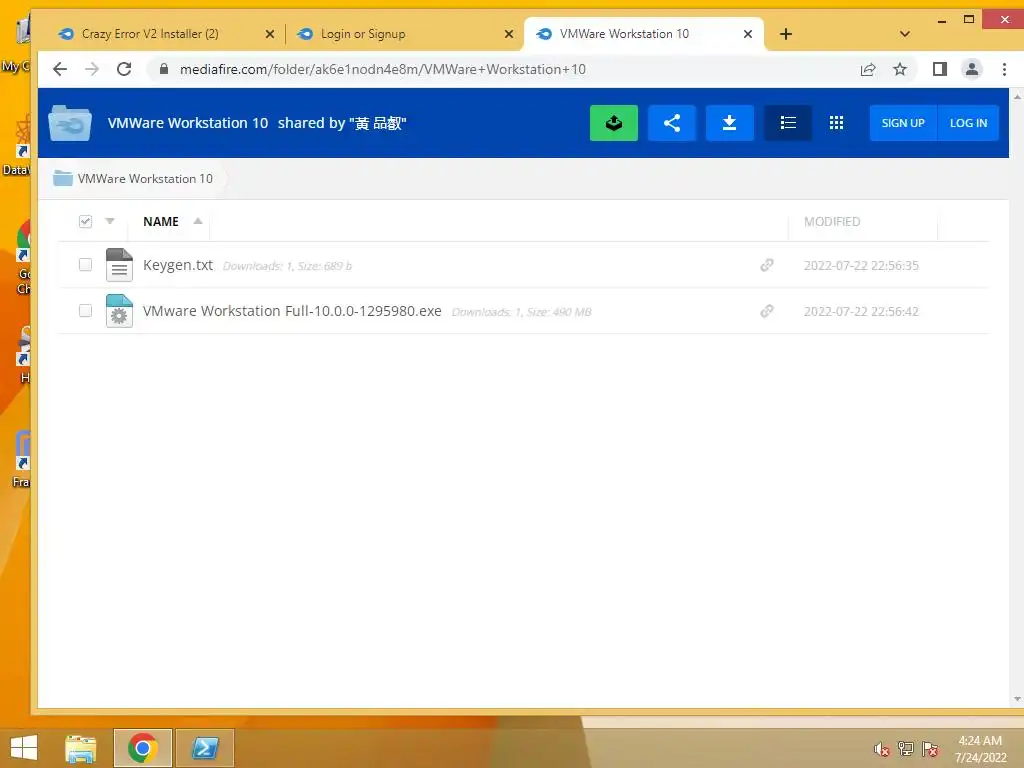Screen dimensions: 1024x768
Task: Copy link icon for Keygen.txt
Action: pyautogui.click(x=767, y=265)
